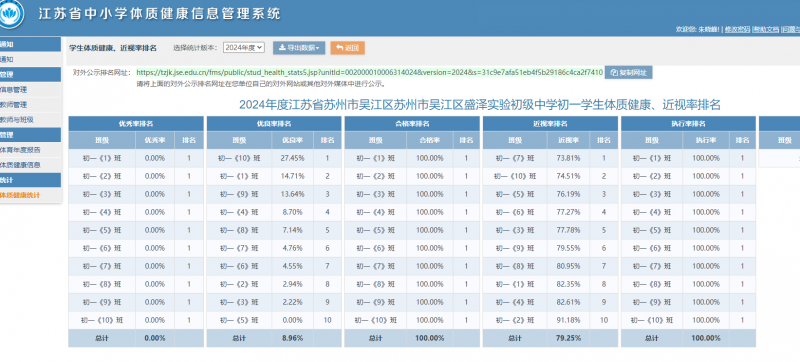
Task: Click the 优良率 column header
Action: [292, 140]
